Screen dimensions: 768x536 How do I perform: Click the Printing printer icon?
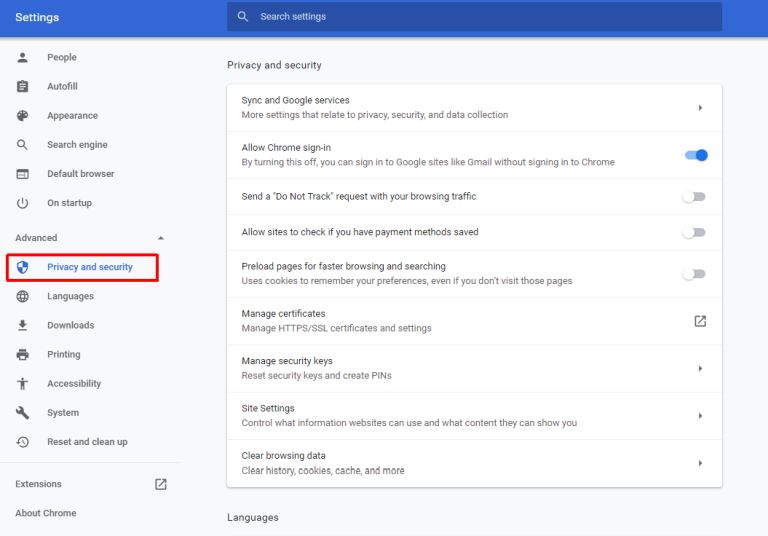coord(23,354)
